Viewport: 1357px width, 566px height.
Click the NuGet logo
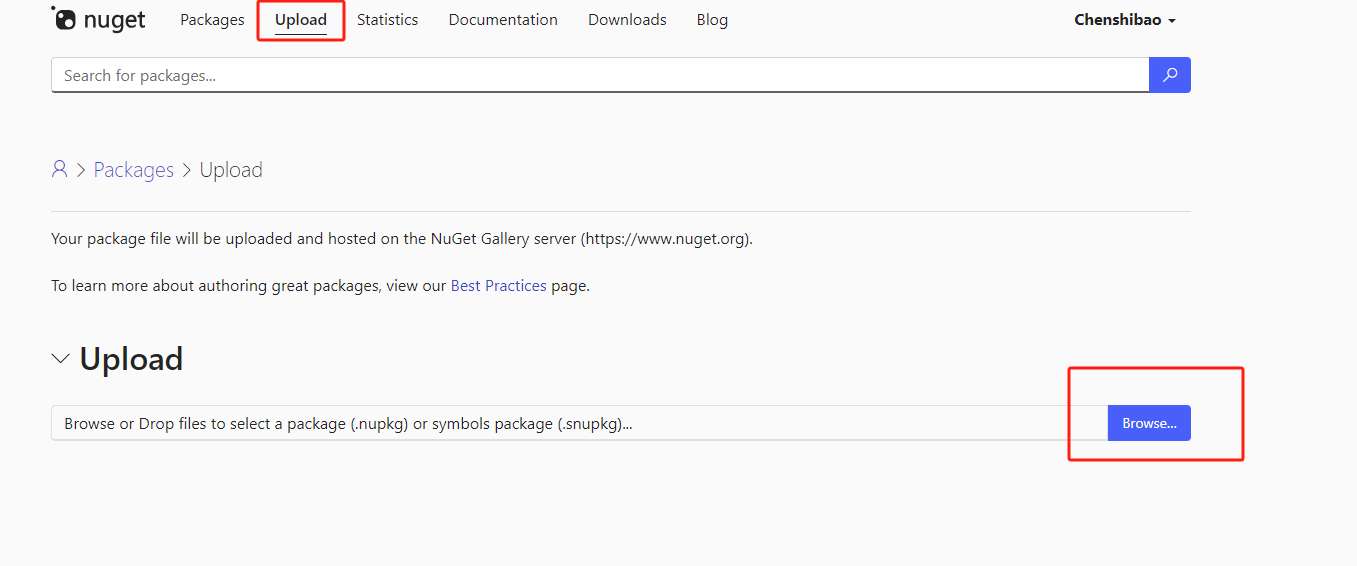(x=98, y=20)
